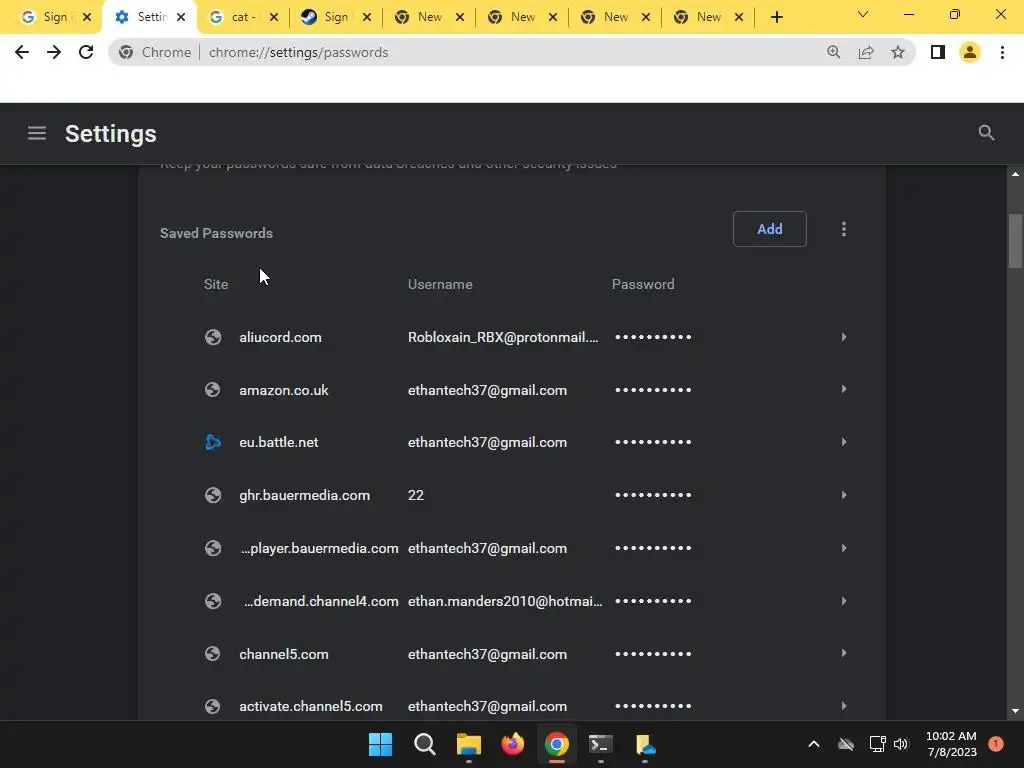Open a new tab with the plus button

coord(776,17)
